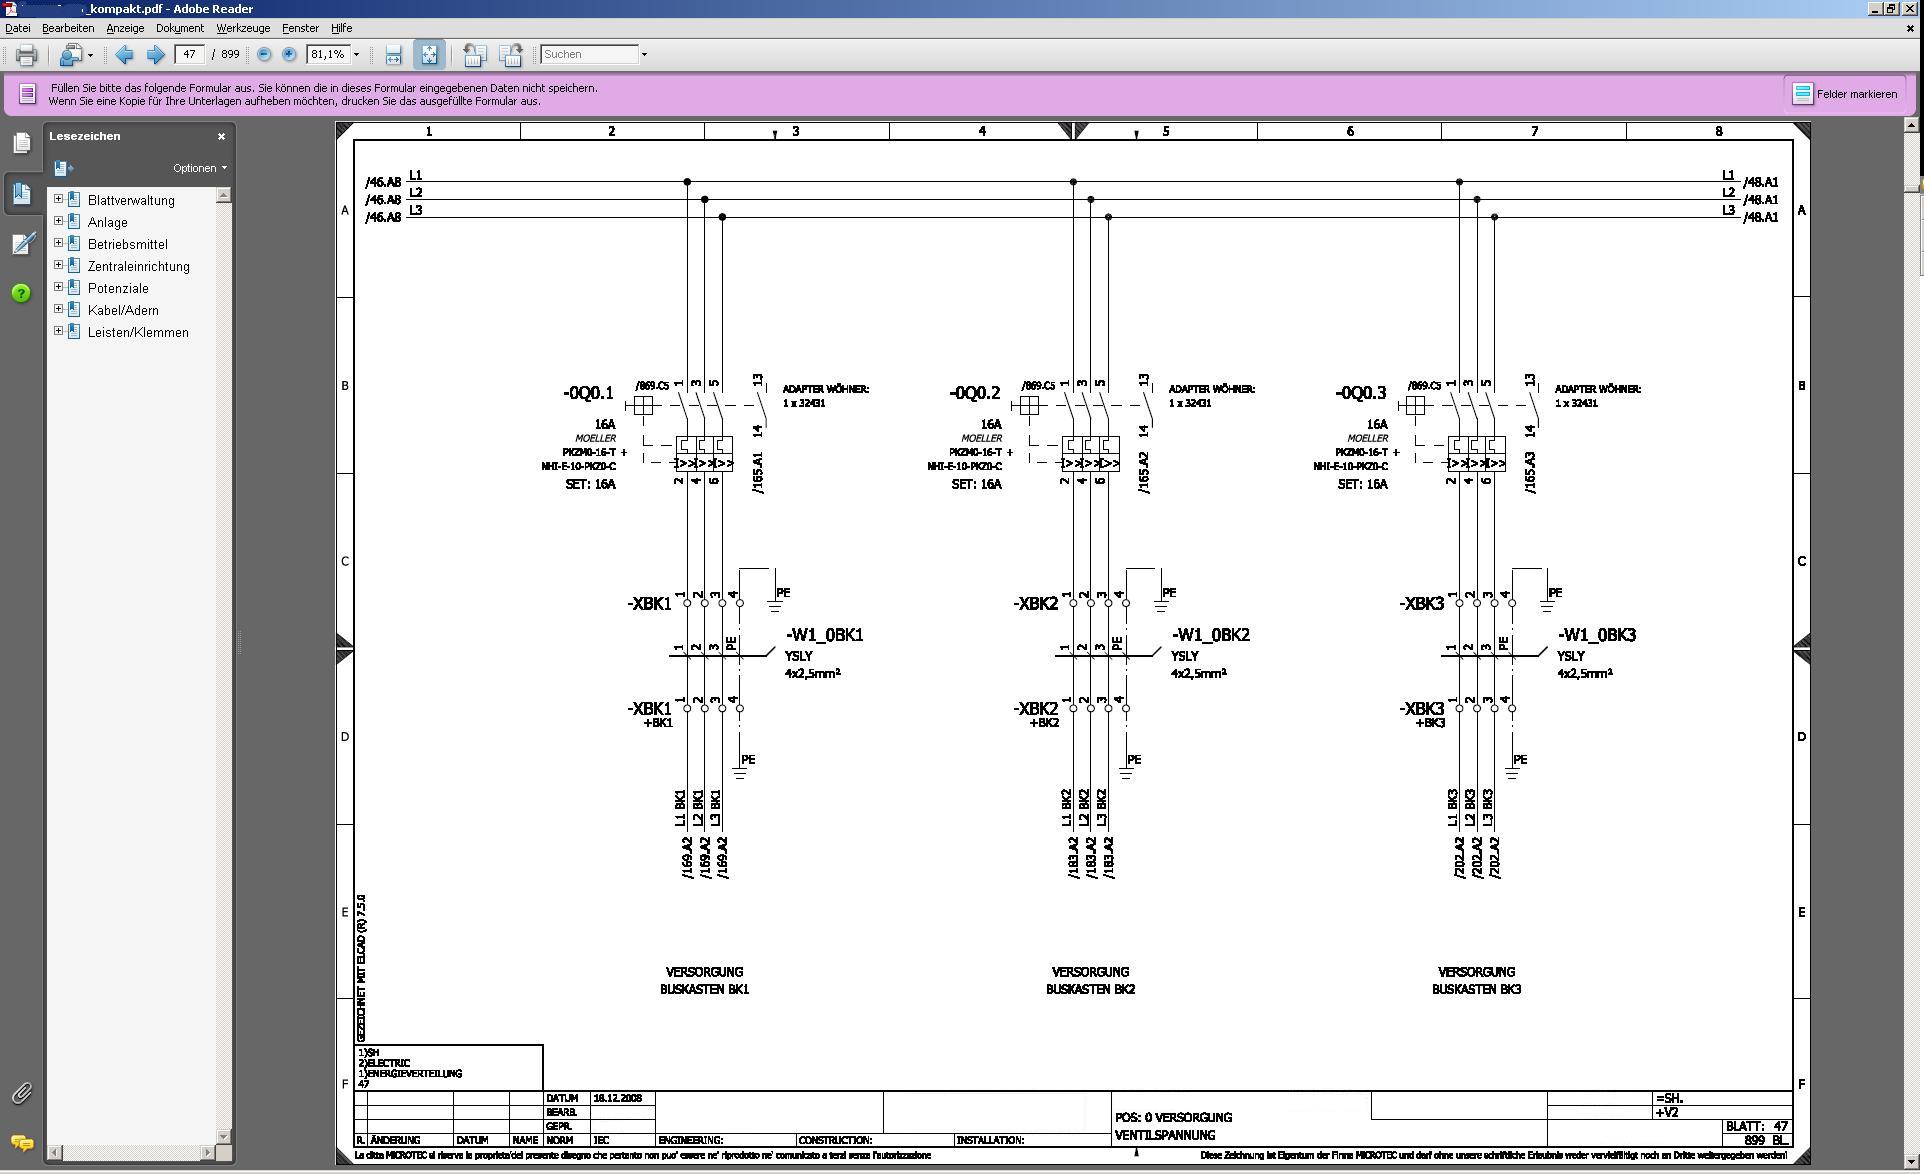This screenshot has height=1174, width=1924.
Task: Click the green help icon
Action: pyautogui.click(x=21, y=293)
